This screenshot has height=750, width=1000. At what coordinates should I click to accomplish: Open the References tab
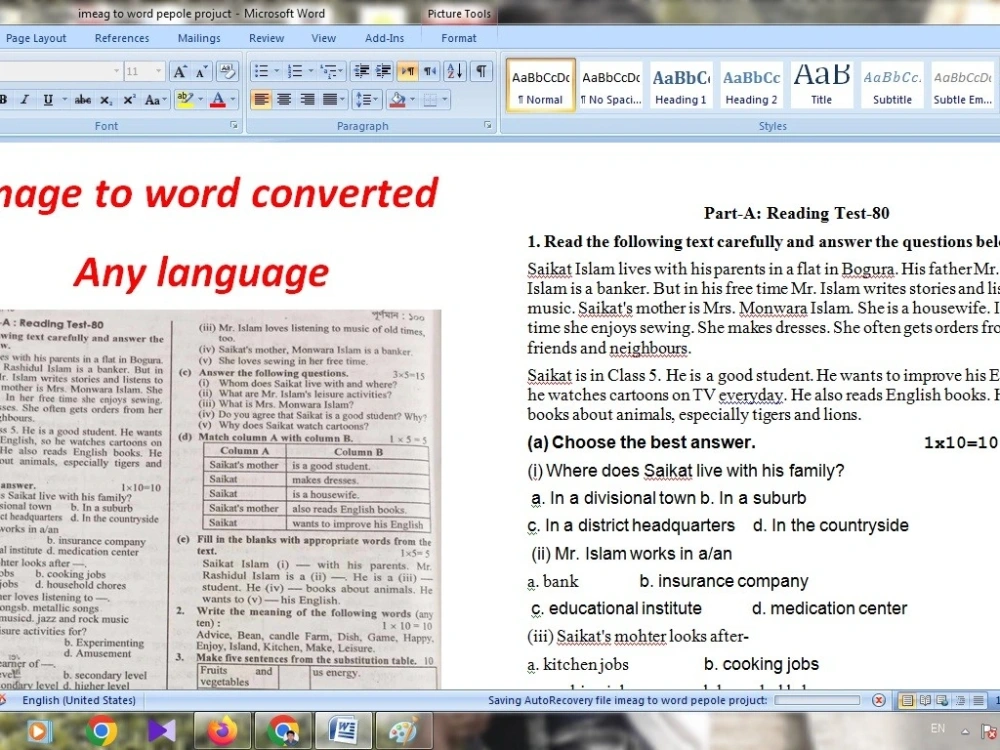[x=122, y=38]
